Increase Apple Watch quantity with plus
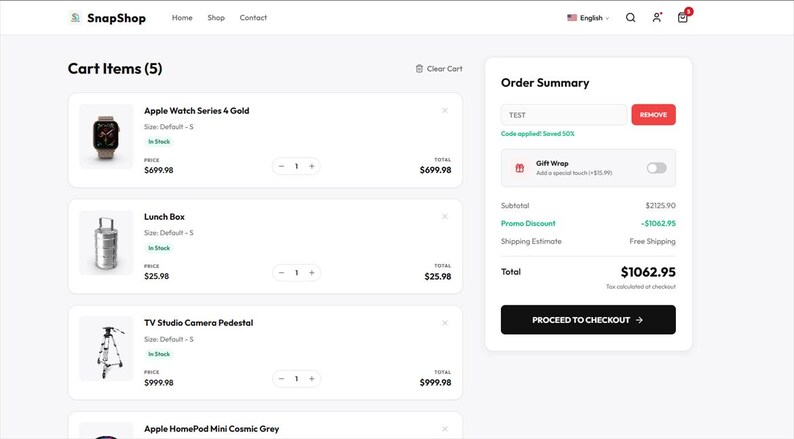794x439 pixels. (x=312, y=166)
